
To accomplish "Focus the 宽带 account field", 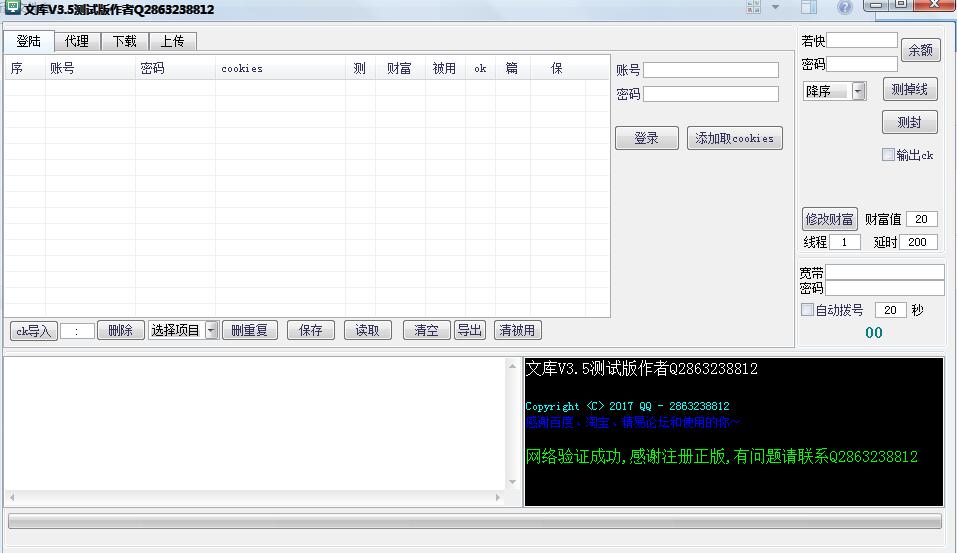I will coord(885,272).
